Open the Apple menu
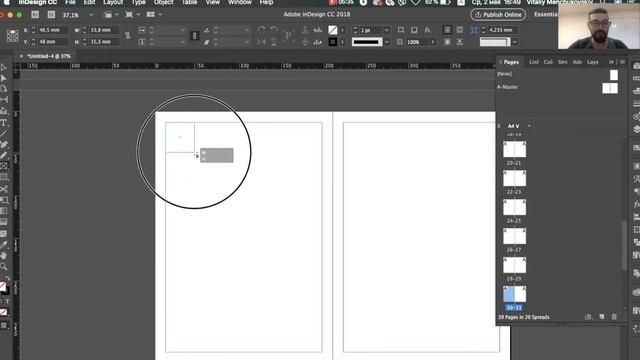This screenshot has width=640, height=360. point(7,2)
